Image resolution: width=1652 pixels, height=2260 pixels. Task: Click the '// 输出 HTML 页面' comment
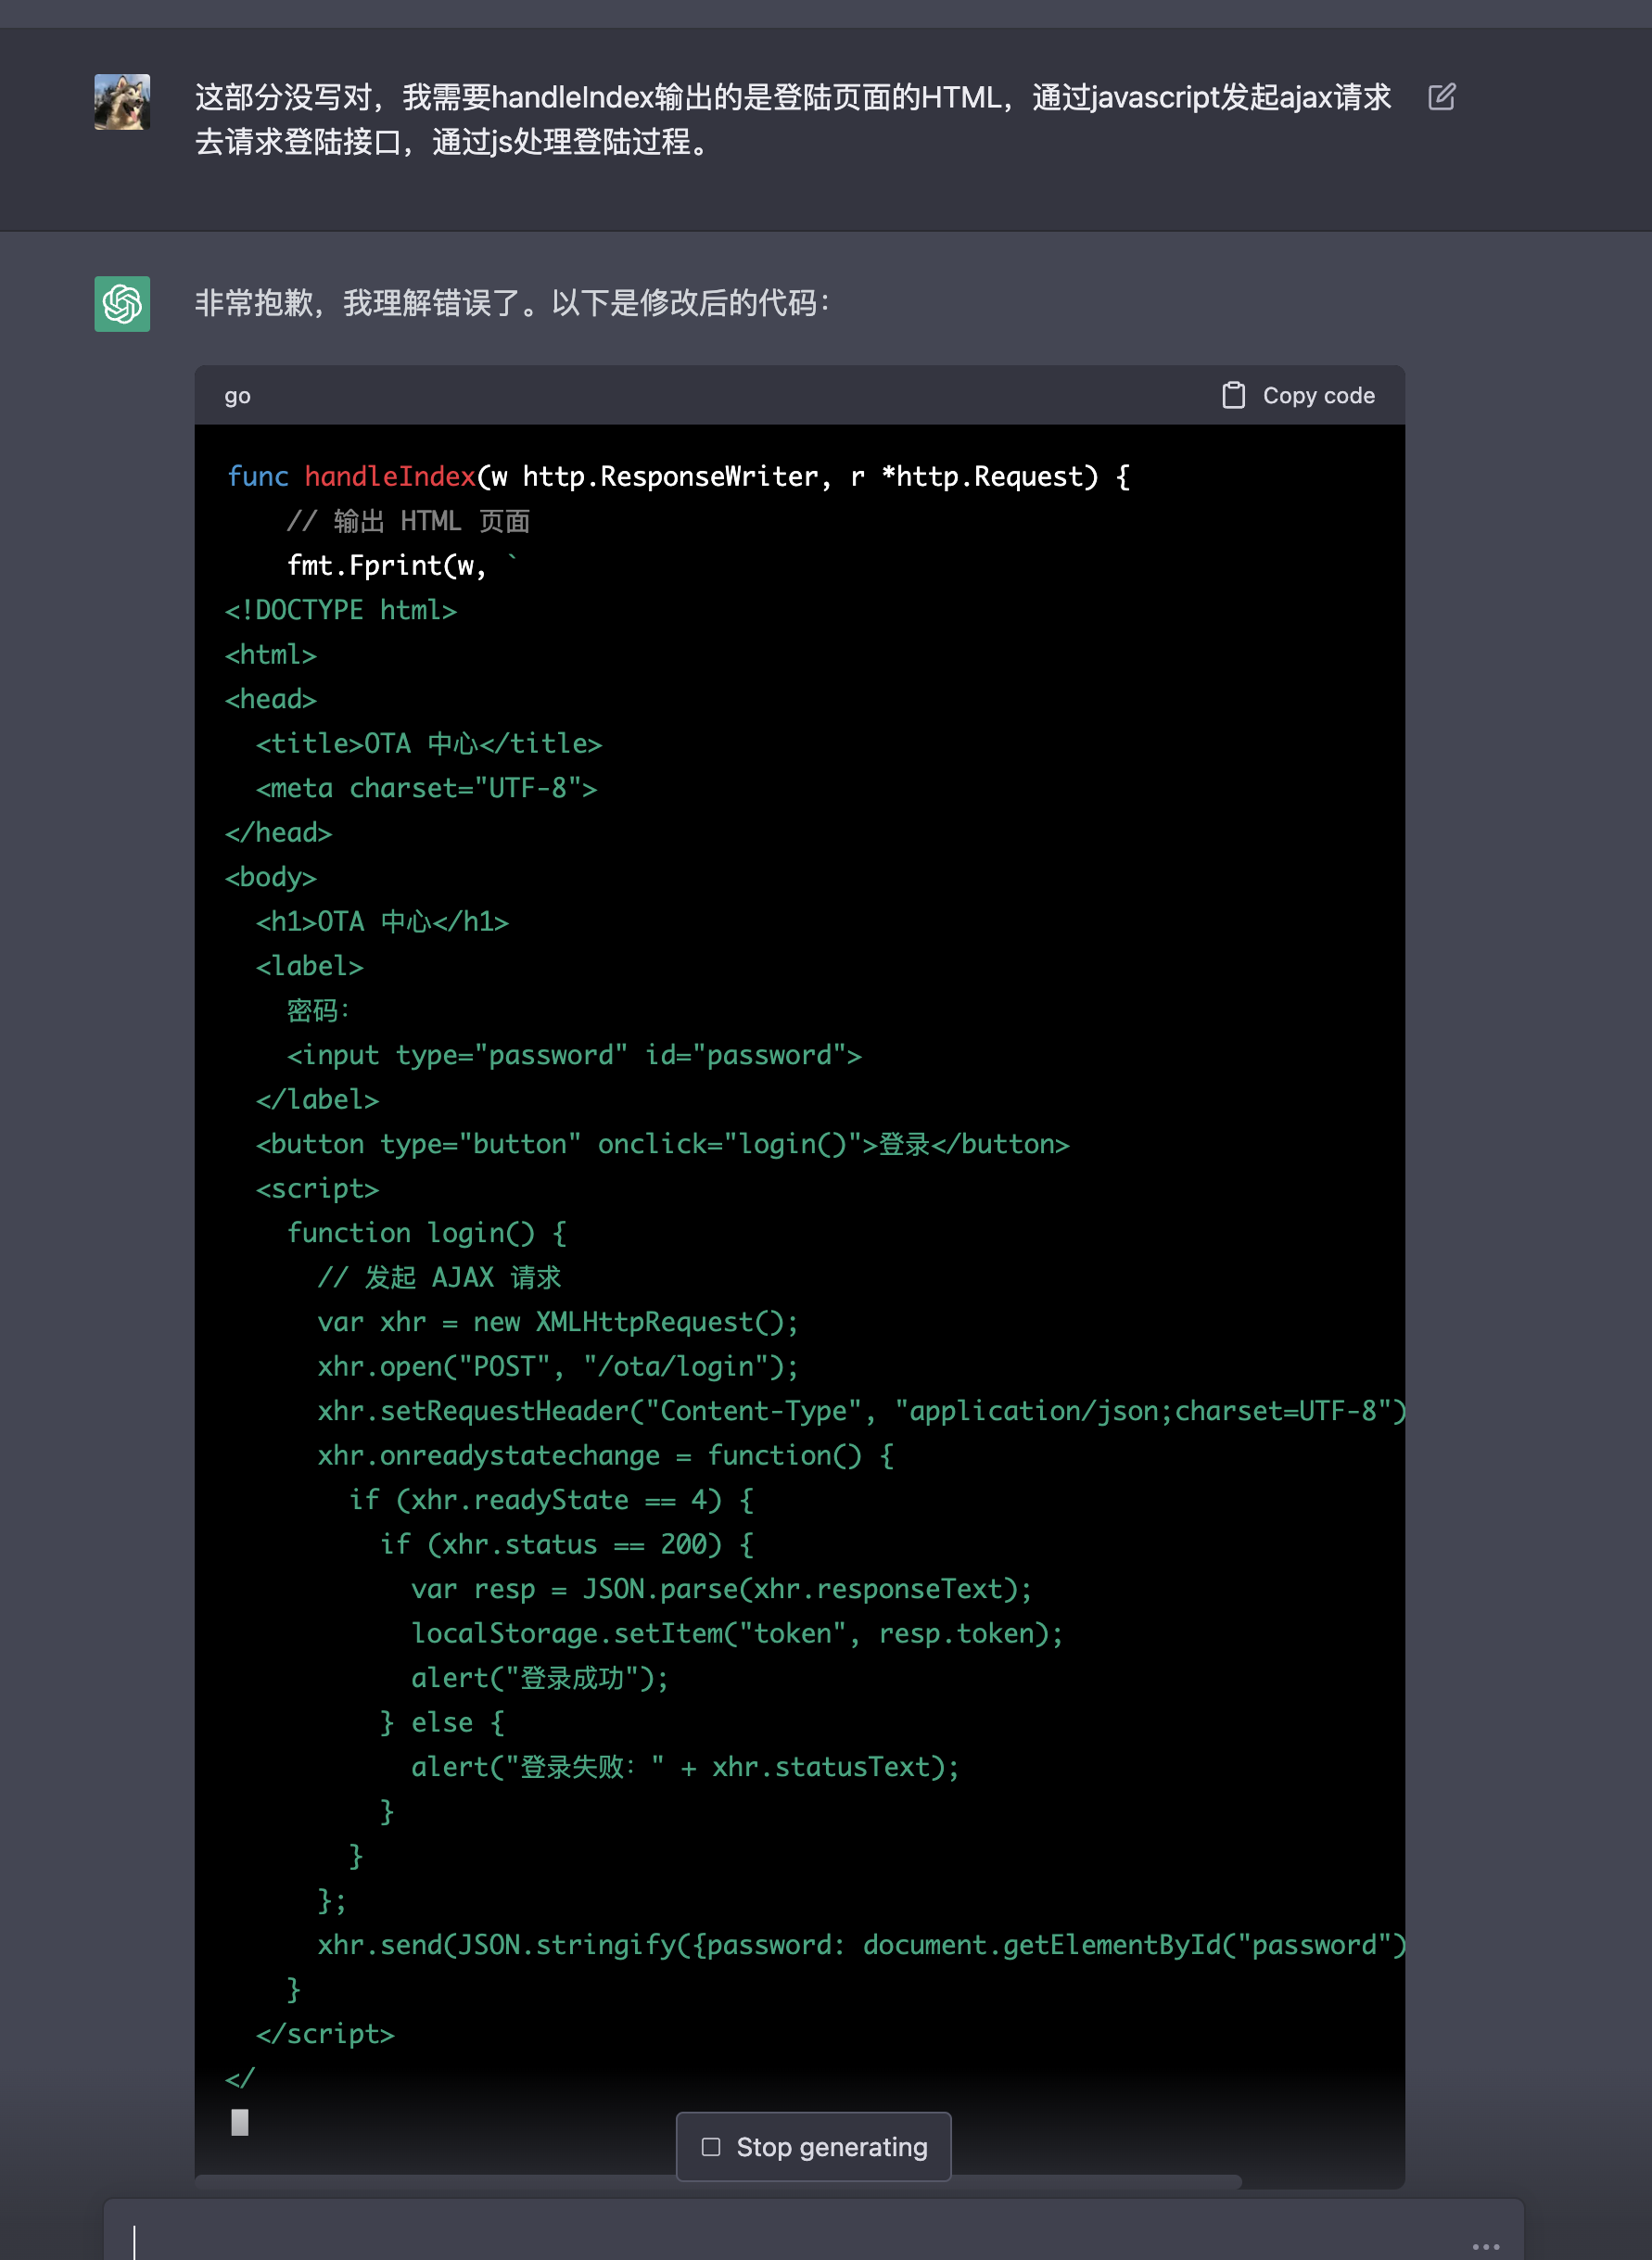pyautogui.click(x=408, y=521)
